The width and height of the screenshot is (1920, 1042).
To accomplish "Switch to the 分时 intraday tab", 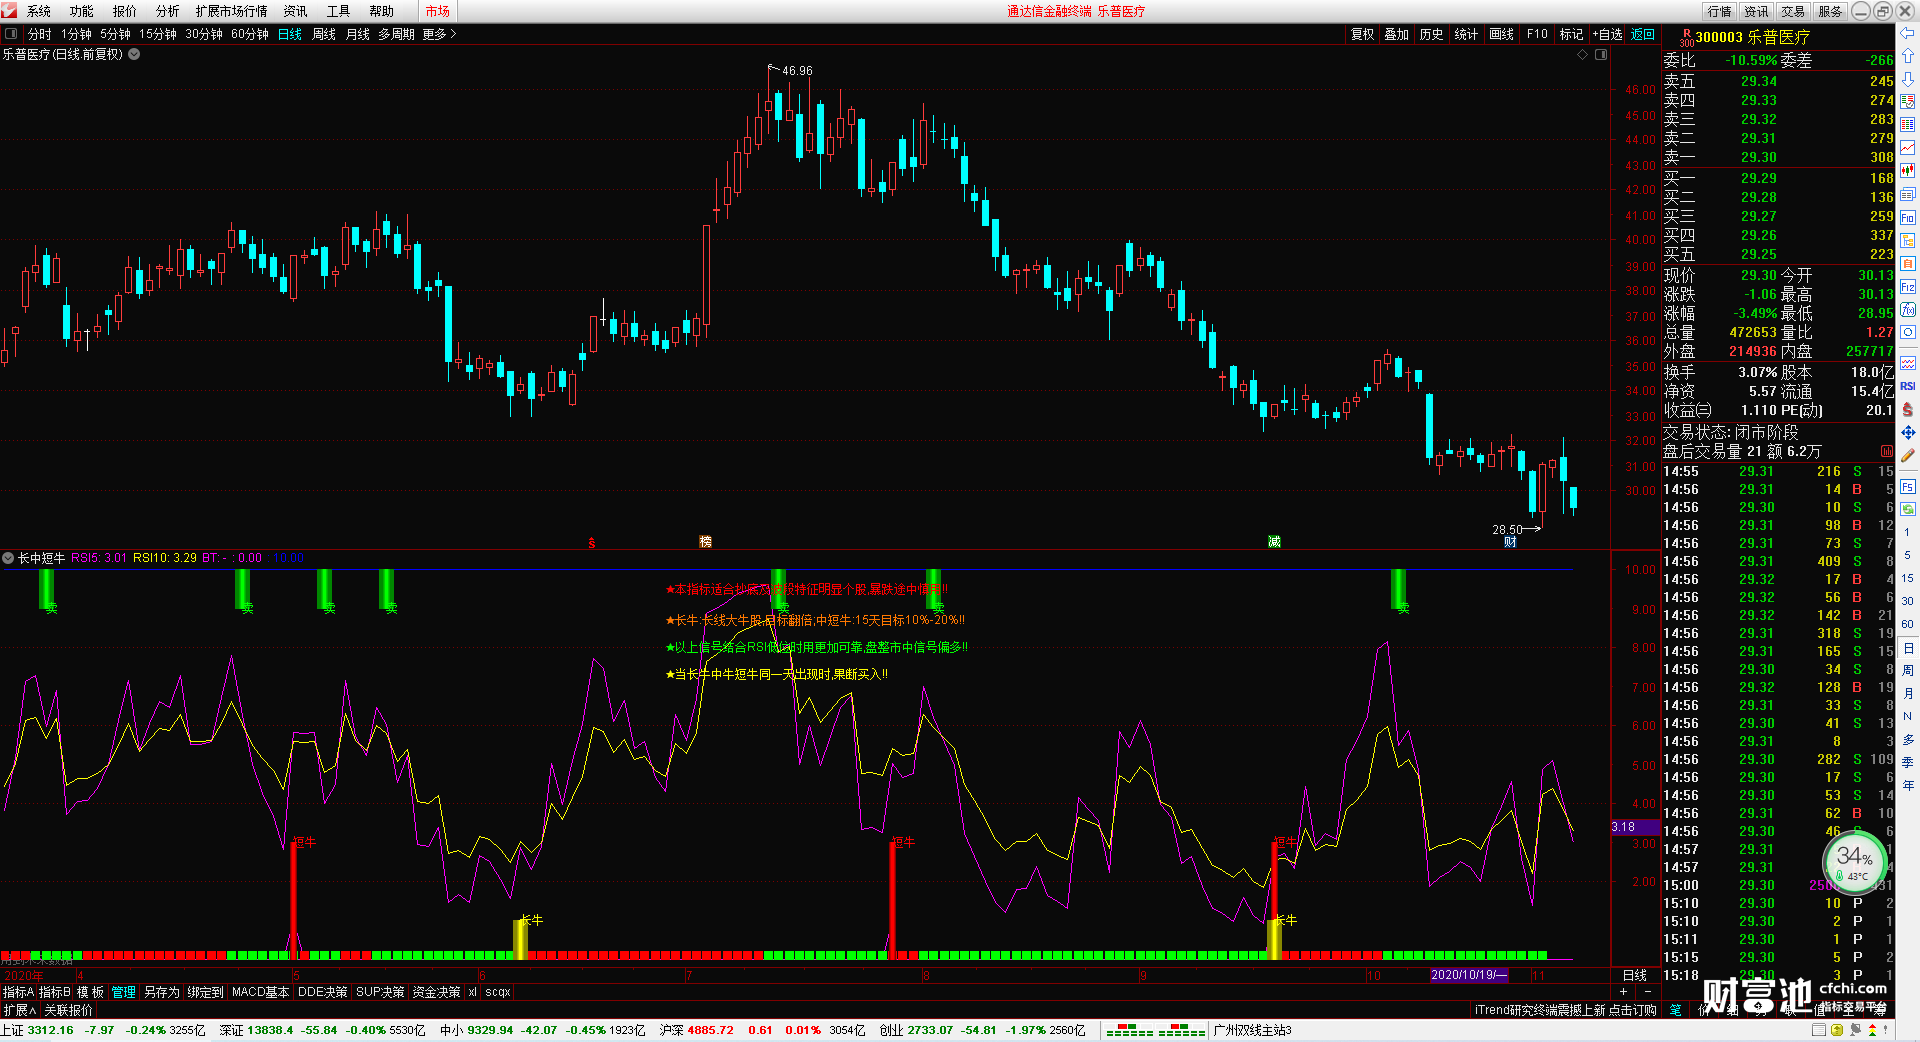I will point(40,34).
